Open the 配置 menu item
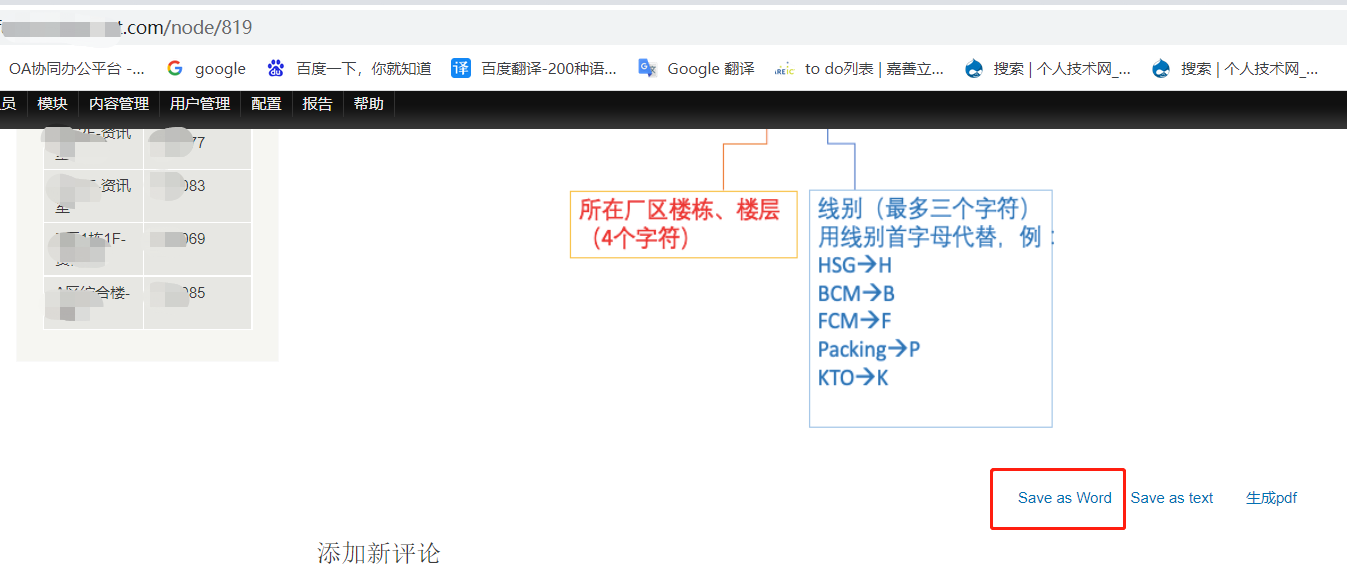This screenshot has height=584, width=1347. coord(266,104)
